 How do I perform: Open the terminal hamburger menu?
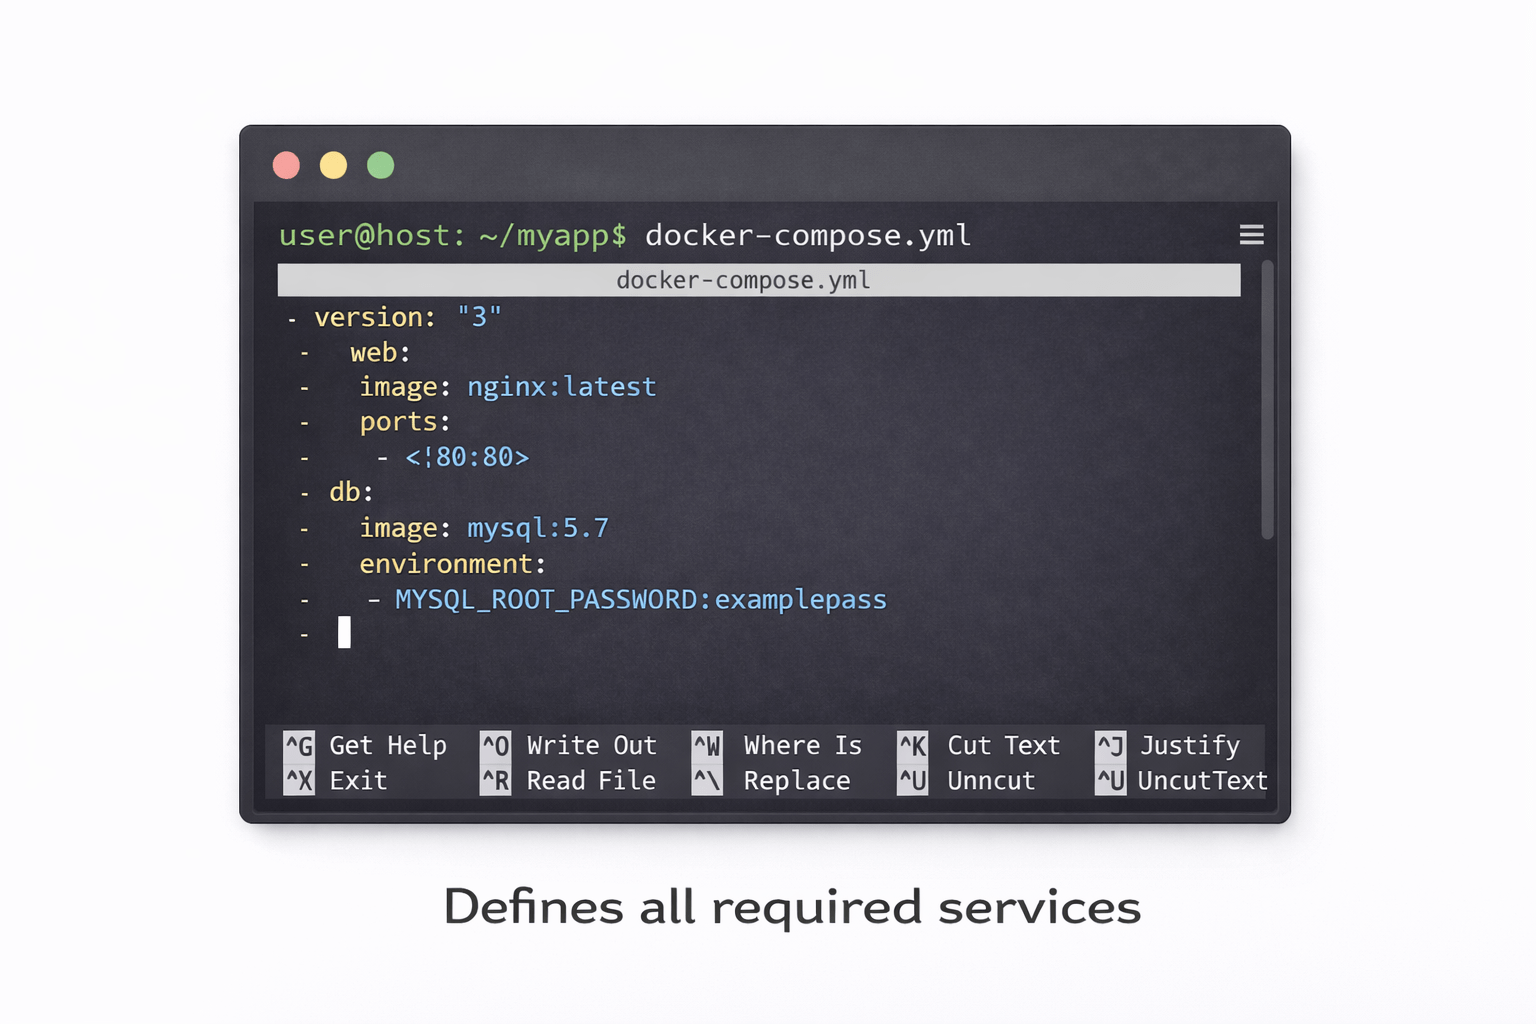tap(1251, 235)
